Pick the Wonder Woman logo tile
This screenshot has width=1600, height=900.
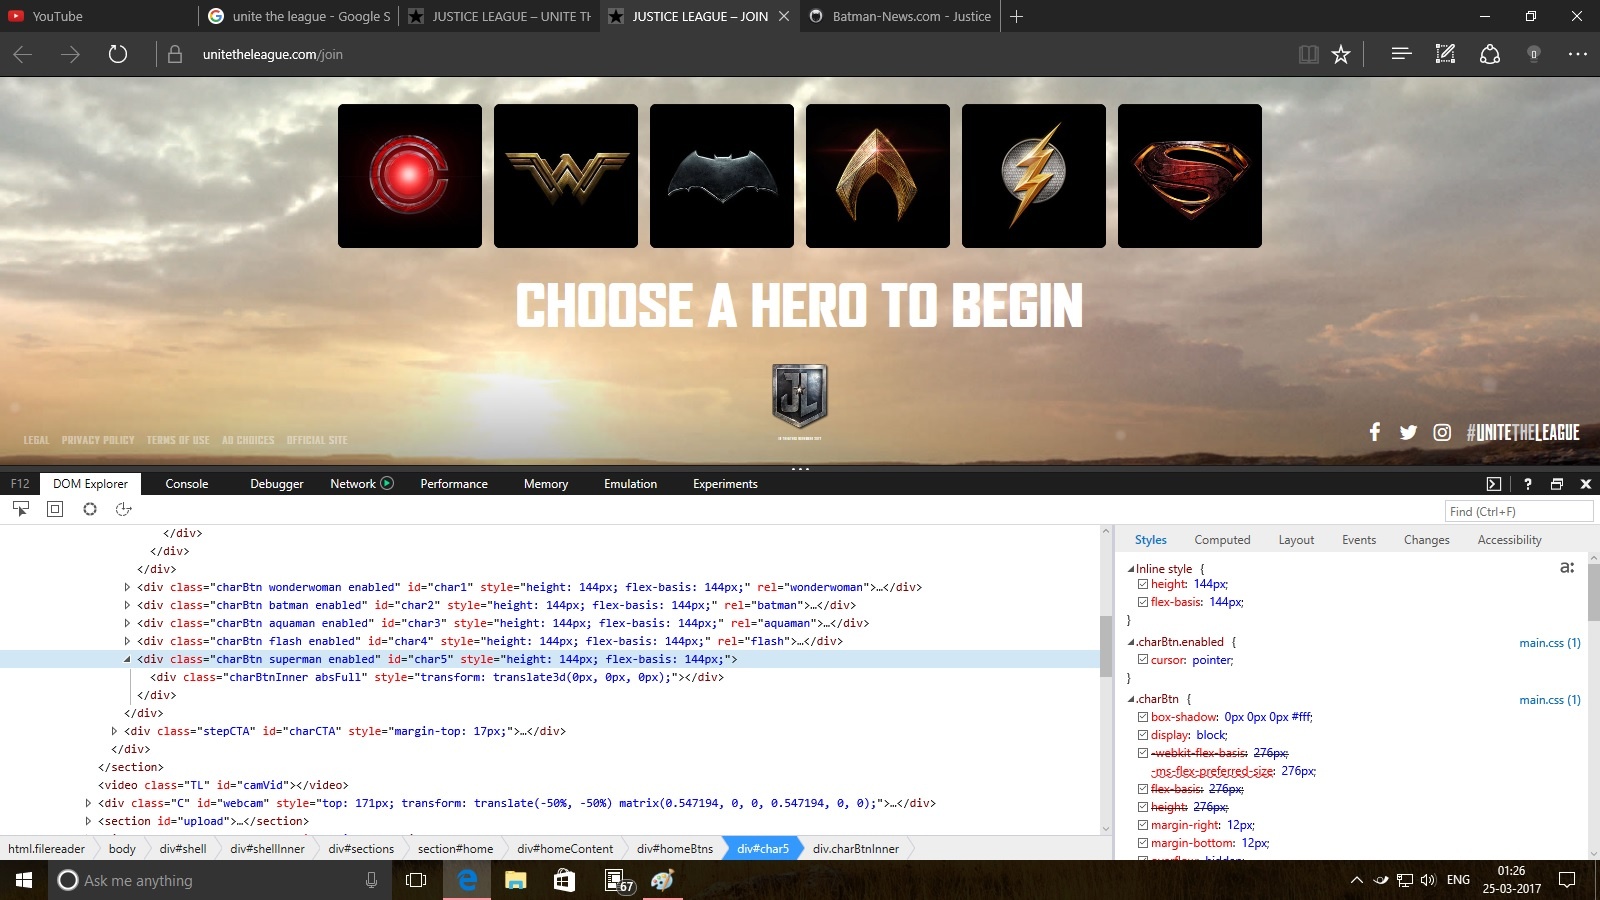tap(566, 176)
